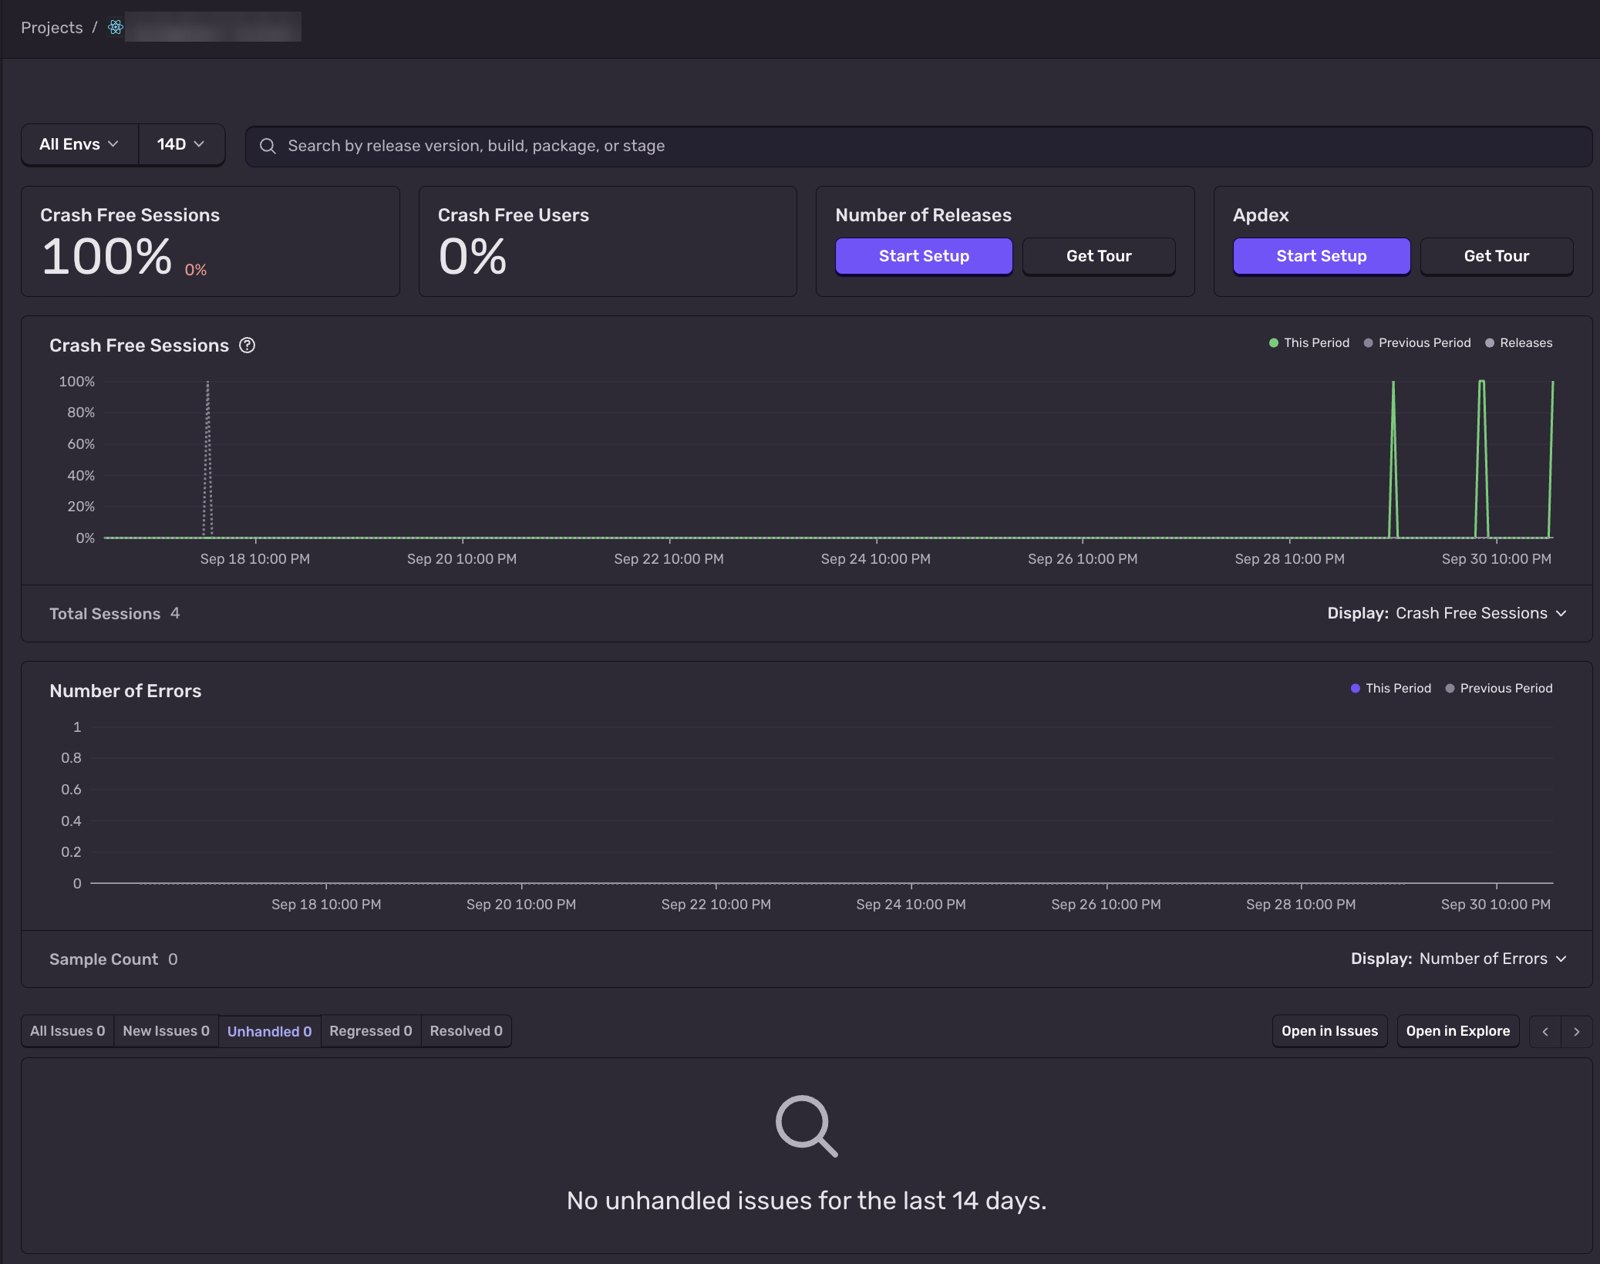Click the Crash Free Users 0% score card

[x=608, y=241]
